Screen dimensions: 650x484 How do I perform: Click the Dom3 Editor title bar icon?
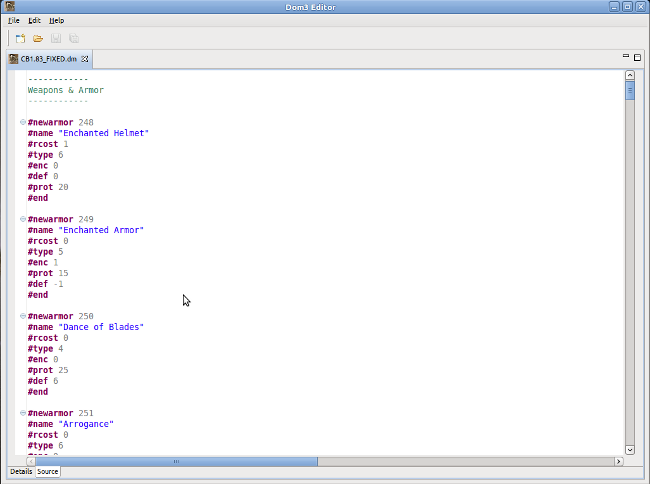pyautogui.click(x=9, y=6)
